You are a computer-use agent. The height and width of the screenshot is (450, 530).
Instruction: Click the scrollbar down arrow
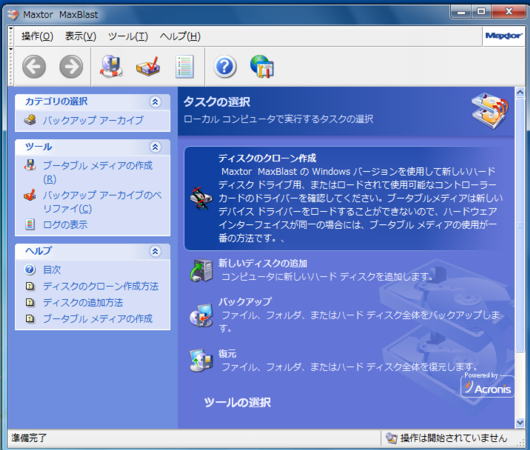pyautogui.click(x=520, y=422)
